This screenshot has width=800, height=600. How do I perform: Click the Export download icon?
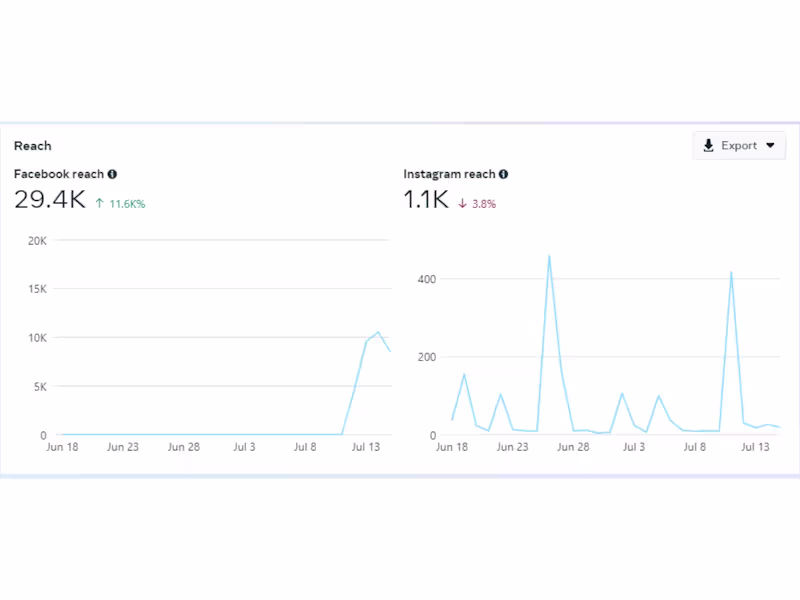pos(708,145)
